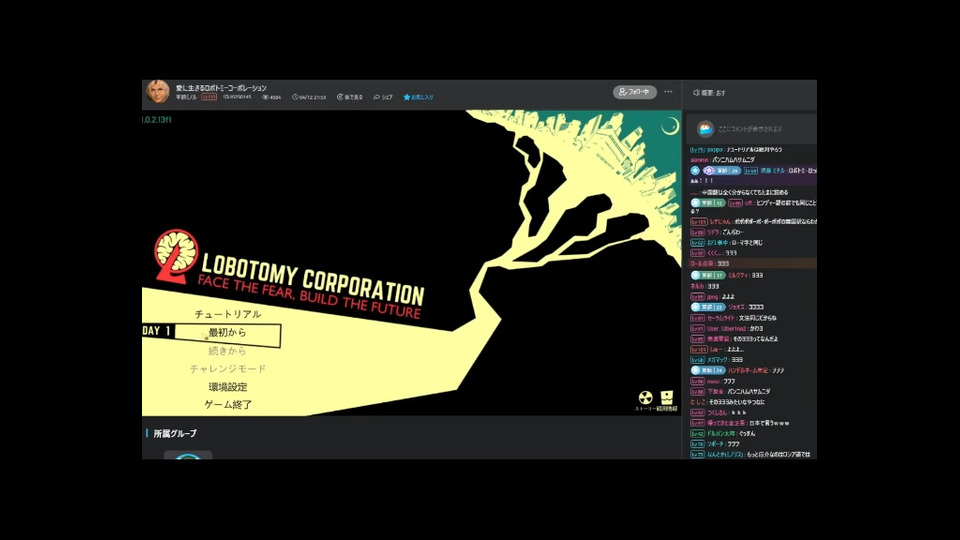Click the jpeg username in chat

coord(713,297)
